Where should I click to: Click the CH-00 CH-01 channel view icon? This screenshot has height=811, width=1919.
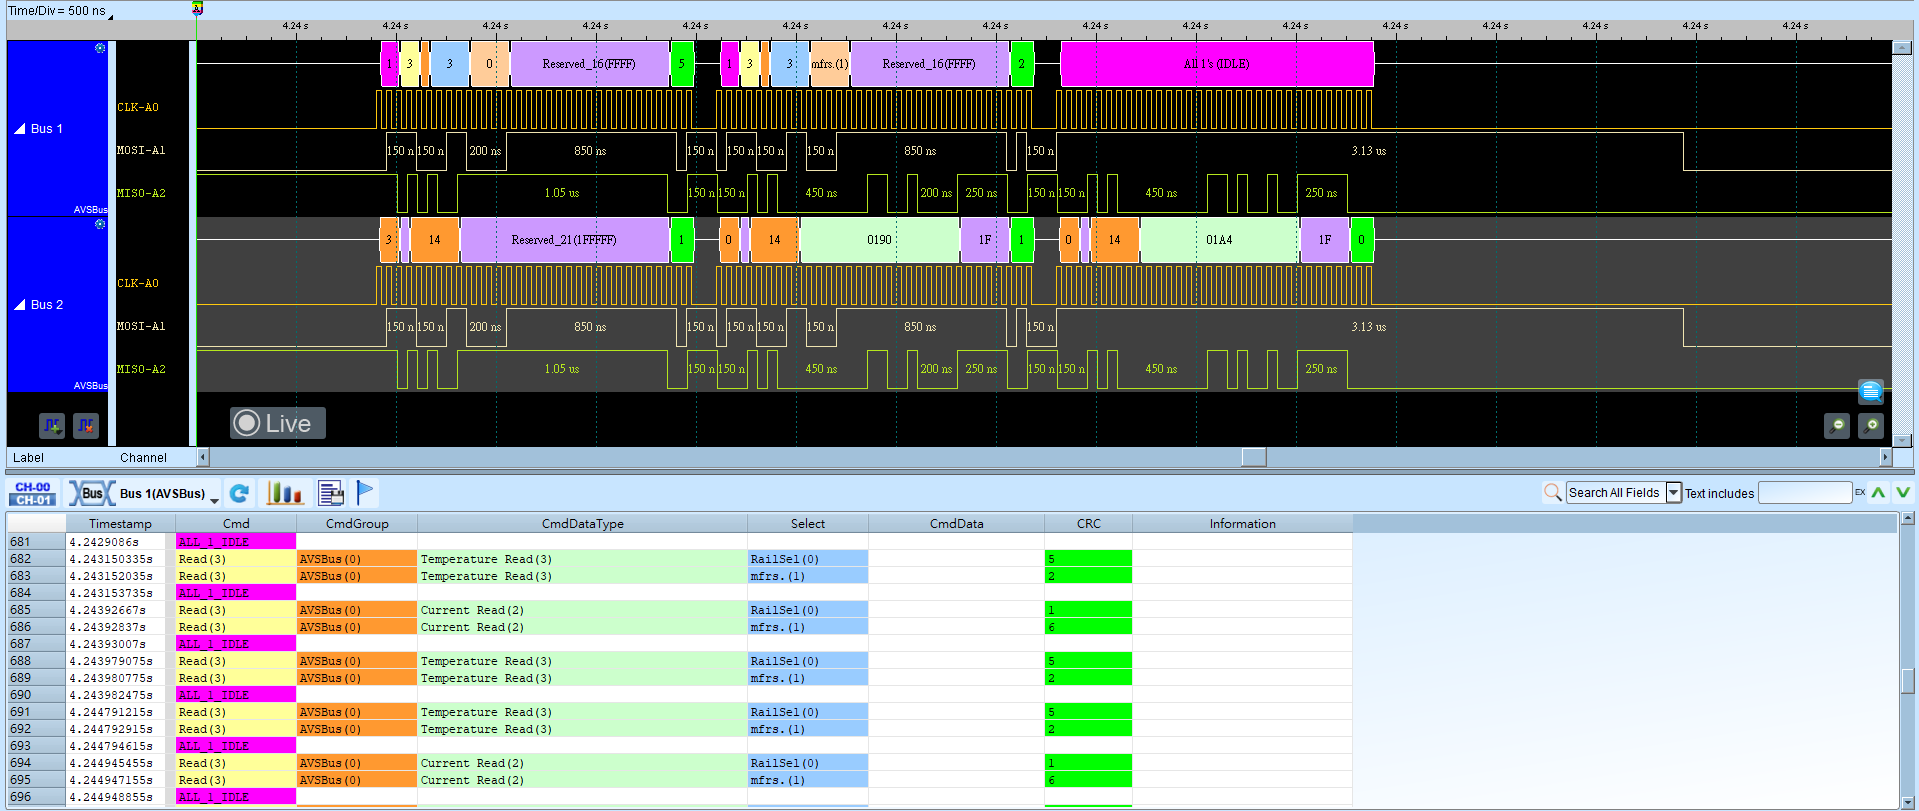33,493
